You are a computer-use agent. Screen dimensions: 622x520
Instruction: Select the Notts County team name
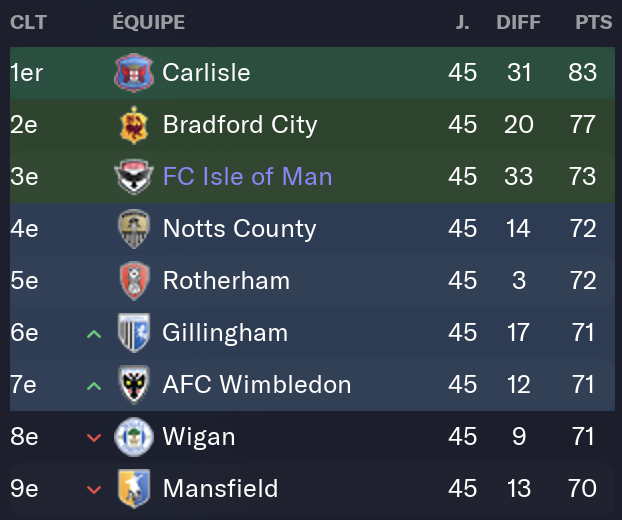tap(240, 229)
